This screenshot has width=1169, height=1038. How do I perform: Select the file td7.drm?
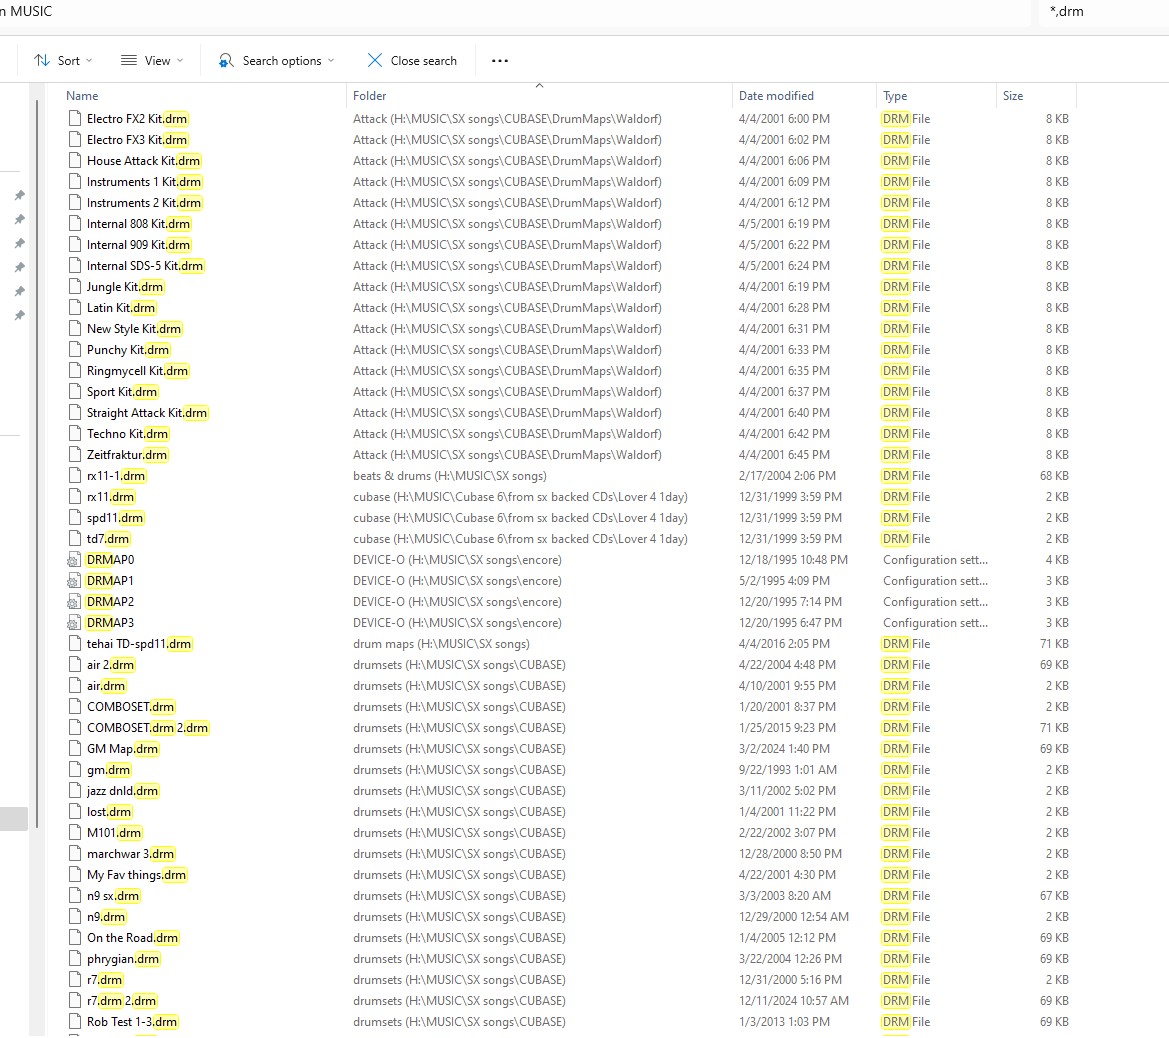[x=108, y=538]
